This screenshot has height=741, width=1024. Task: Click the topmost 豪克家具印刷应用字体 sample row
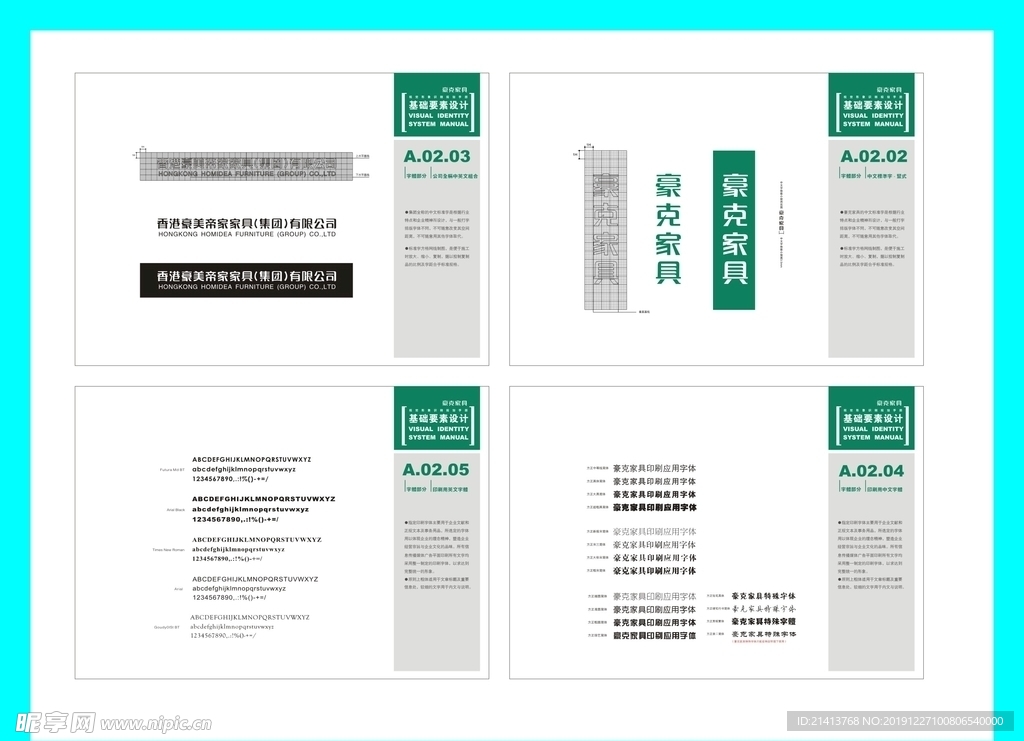654,468
